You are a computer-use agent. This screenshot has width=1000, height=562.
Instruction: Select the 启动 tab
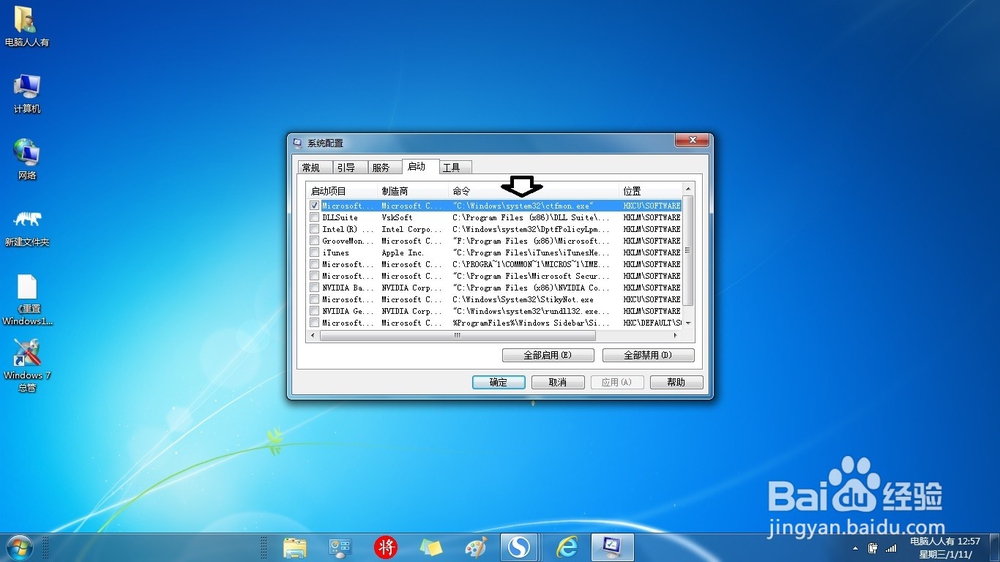pyautogui.click(x=420, y=166)
